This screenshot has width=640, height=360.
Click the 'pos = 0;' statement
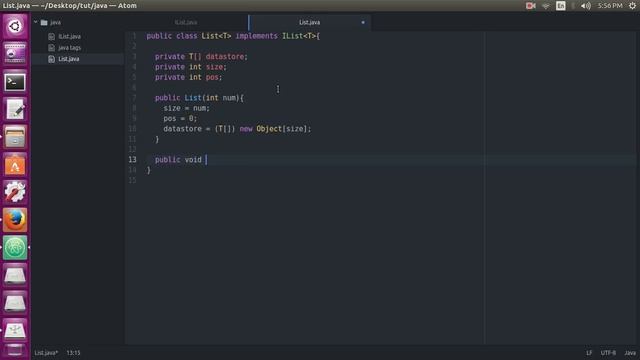(x=180, y=118)
